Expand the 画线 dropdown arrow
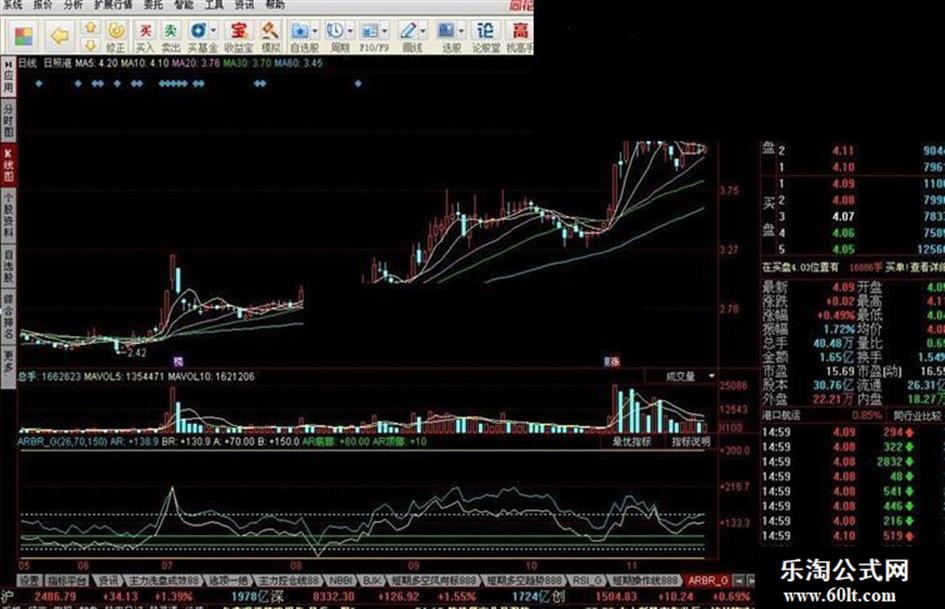 [x=422, y=30]
